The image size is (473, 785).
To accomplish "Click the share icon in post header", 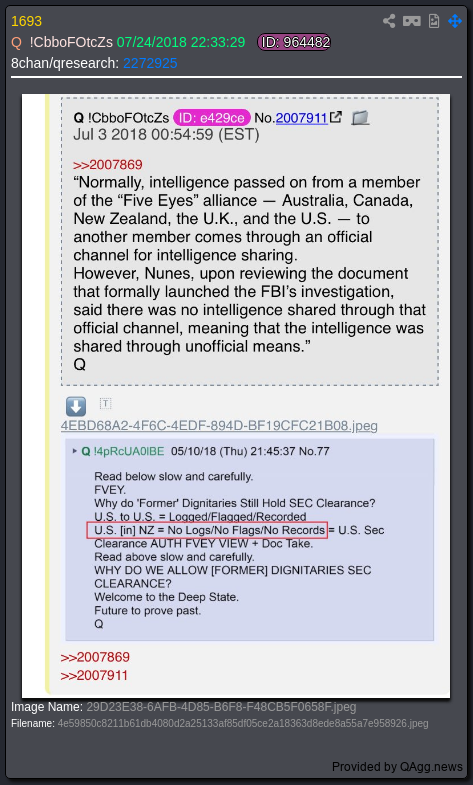I will tap(389, 21).
